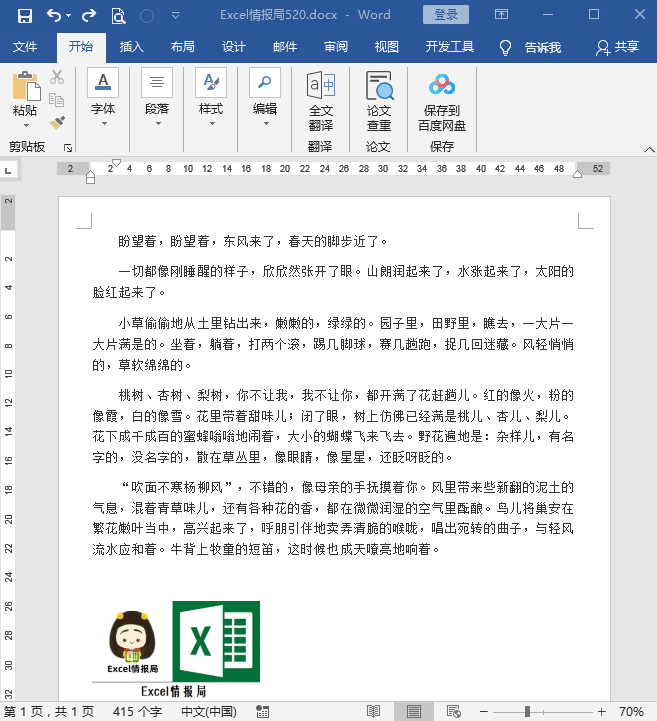Switch to the 开发工具 tab

tap(449, 47)
